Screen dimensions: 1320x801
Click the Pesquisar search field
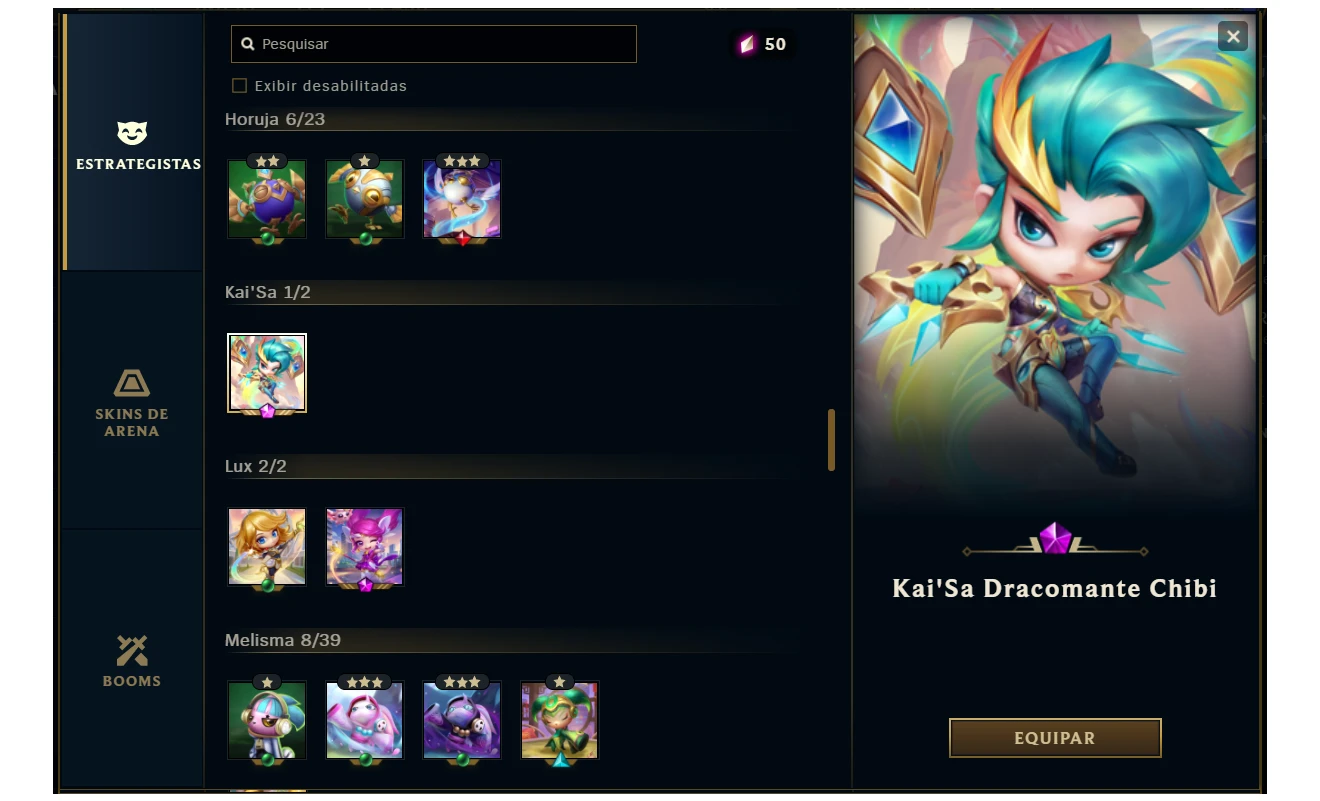[x=434, y=44]
